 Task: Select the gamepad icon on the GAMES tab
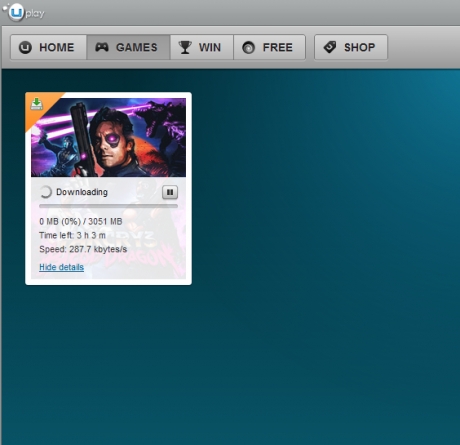point(102,47)
